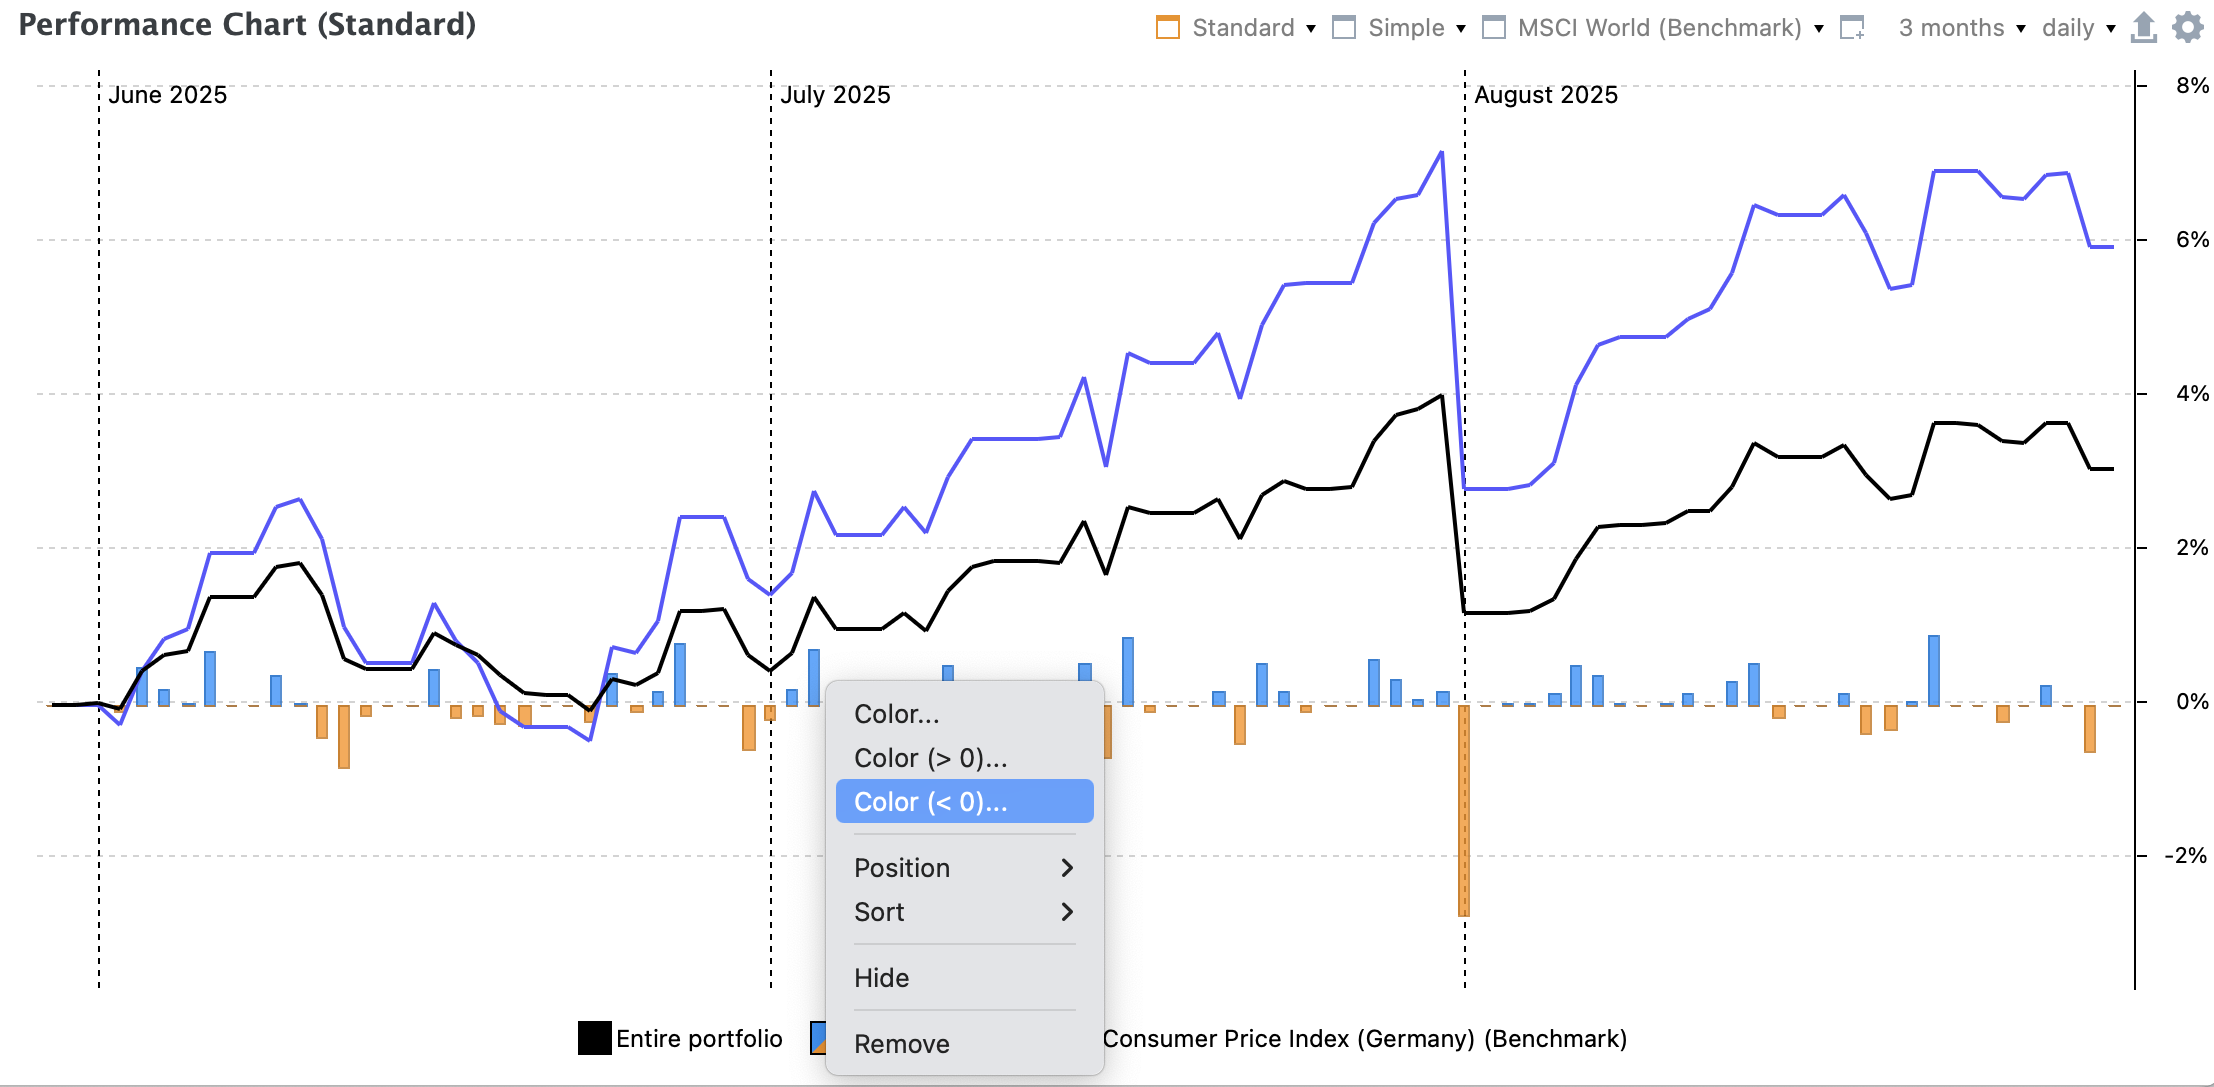Click the black Entire portfolio swatch
The image size is (2214, 1087).
pos(594,1038)
